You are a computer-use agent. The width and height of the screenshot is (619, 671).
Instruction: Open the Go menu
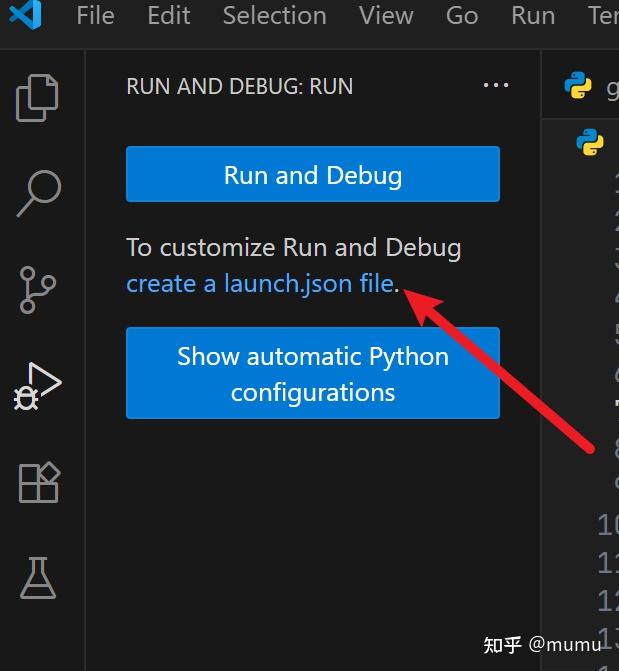click(x=462, y=16)
